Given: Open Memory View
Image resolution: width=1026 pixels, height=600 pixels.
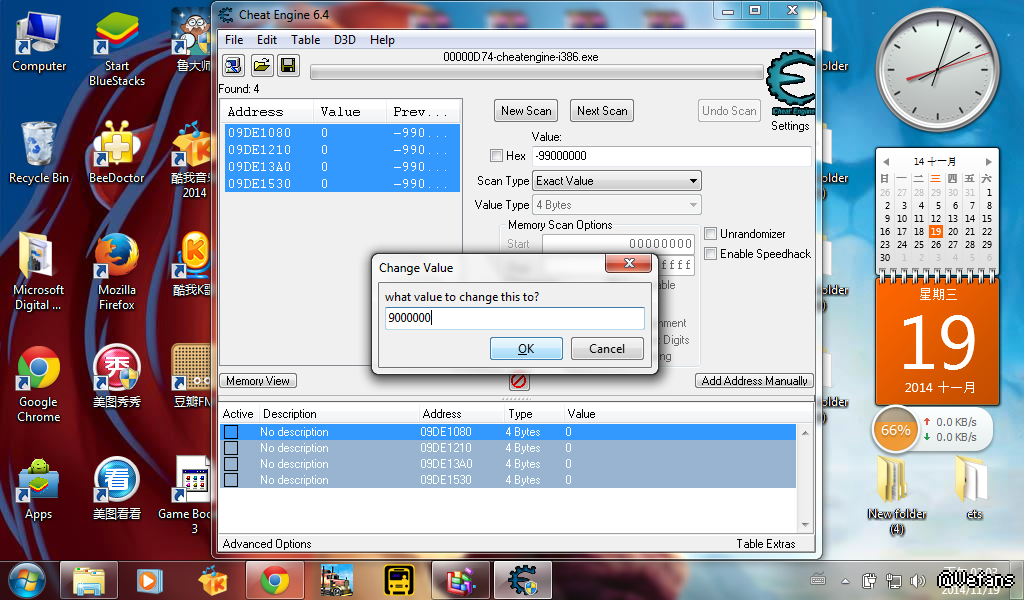Looking at the screenshot, I should [258, 381].
